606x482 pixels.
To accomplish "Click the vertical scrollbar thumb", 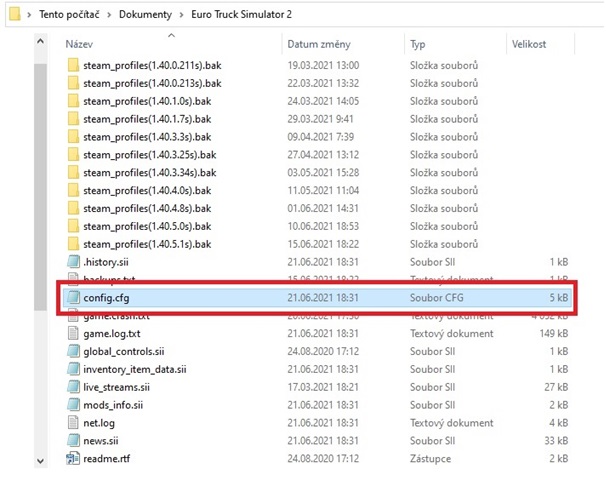I will tap(41, 187).
